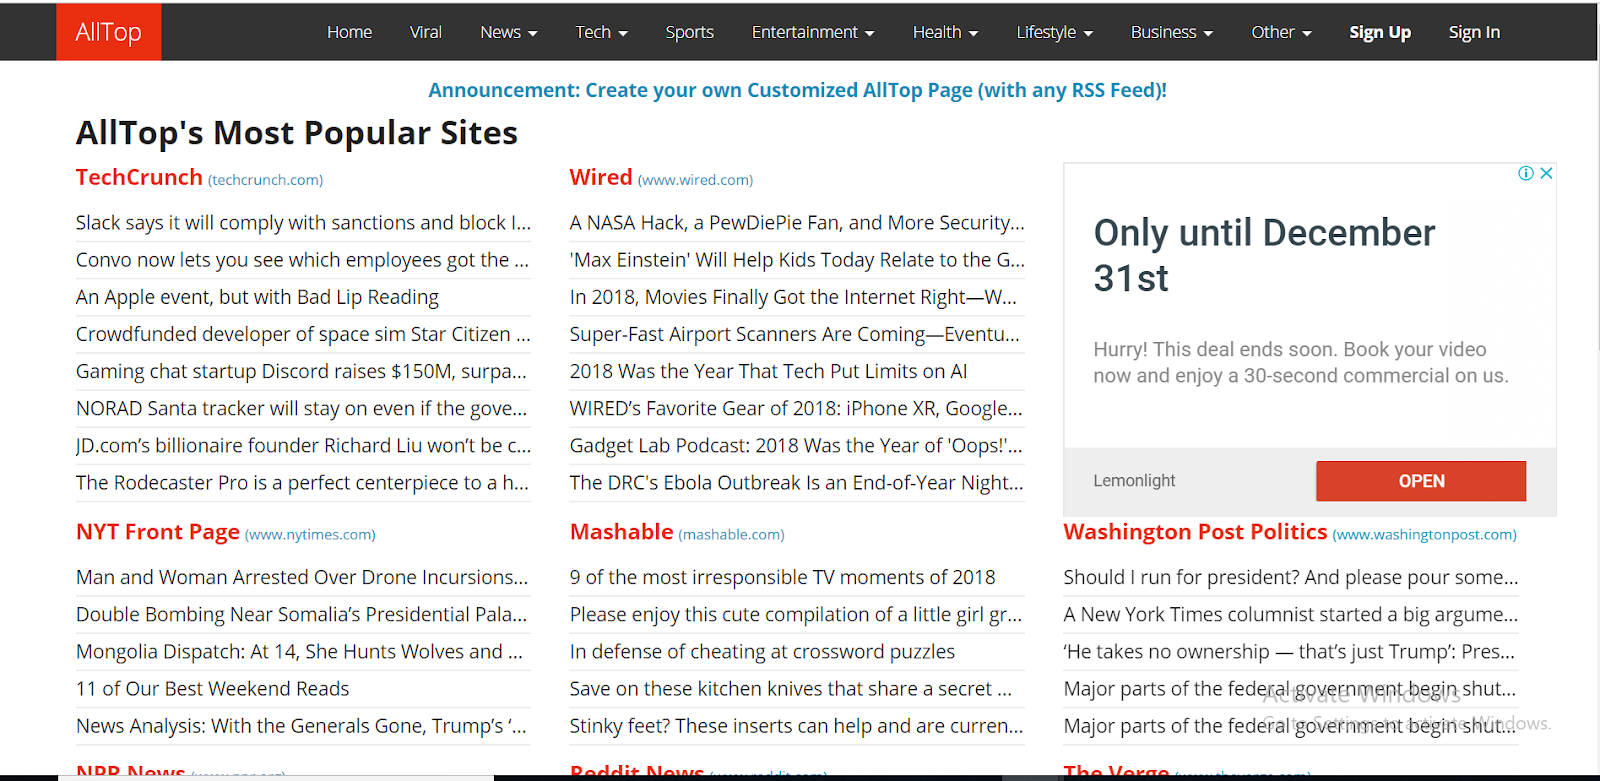The width and height of the screenshot is (1600, 781).
Task: Click Sign In in the navbar
Action: pyautogui.click(x=1474, y=32)
